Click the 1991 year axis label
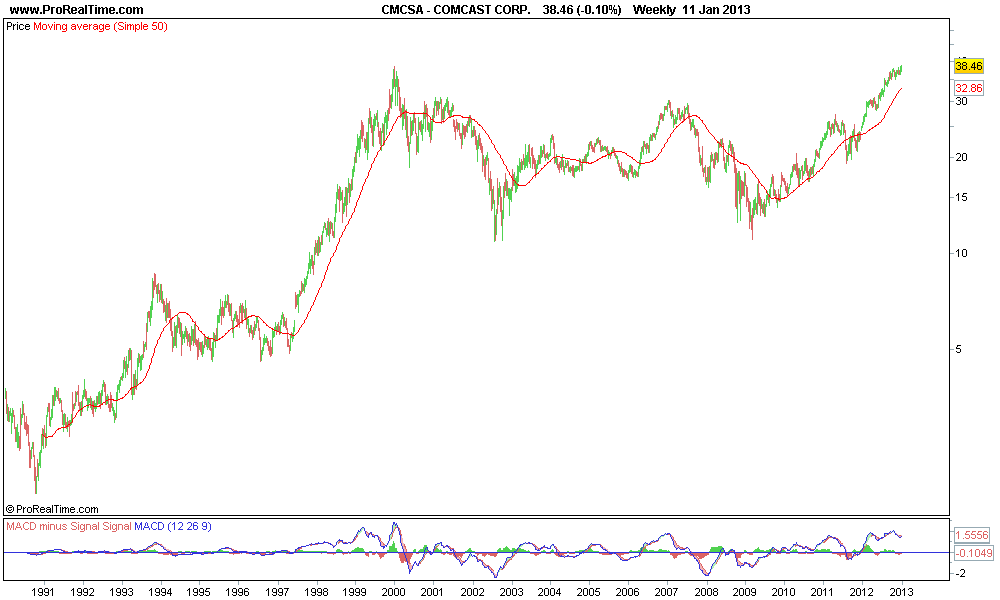The height and width of the screenshot is (600, 1000). coord(43,592)
